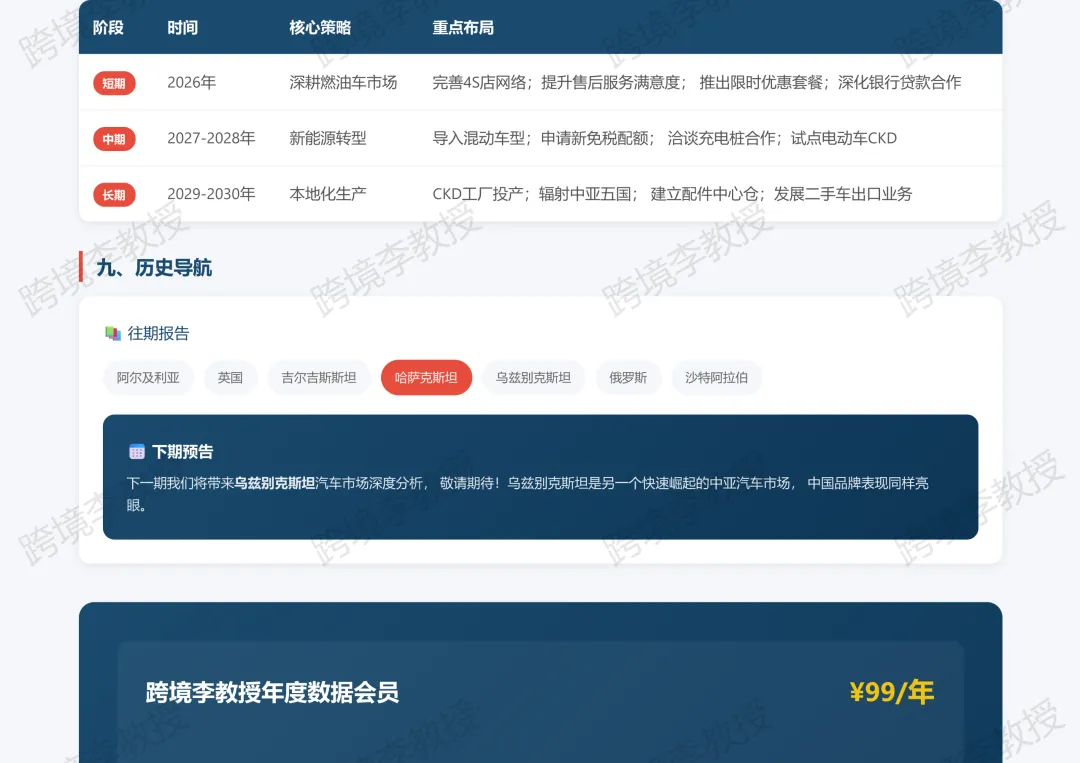Click the 核心策略 column header
1080x763 pixels.
[320, 28]
